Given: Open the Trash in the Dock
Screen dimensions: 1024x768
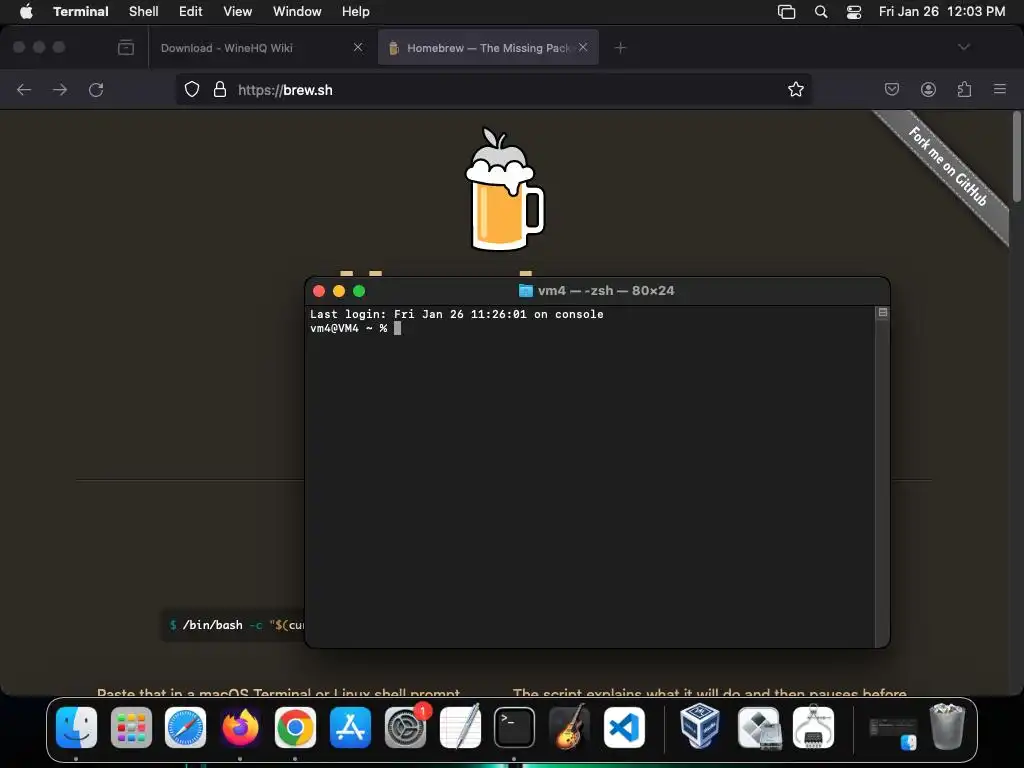Looking at the screenshot, I should pyautogui.click(x=947, y=727).
